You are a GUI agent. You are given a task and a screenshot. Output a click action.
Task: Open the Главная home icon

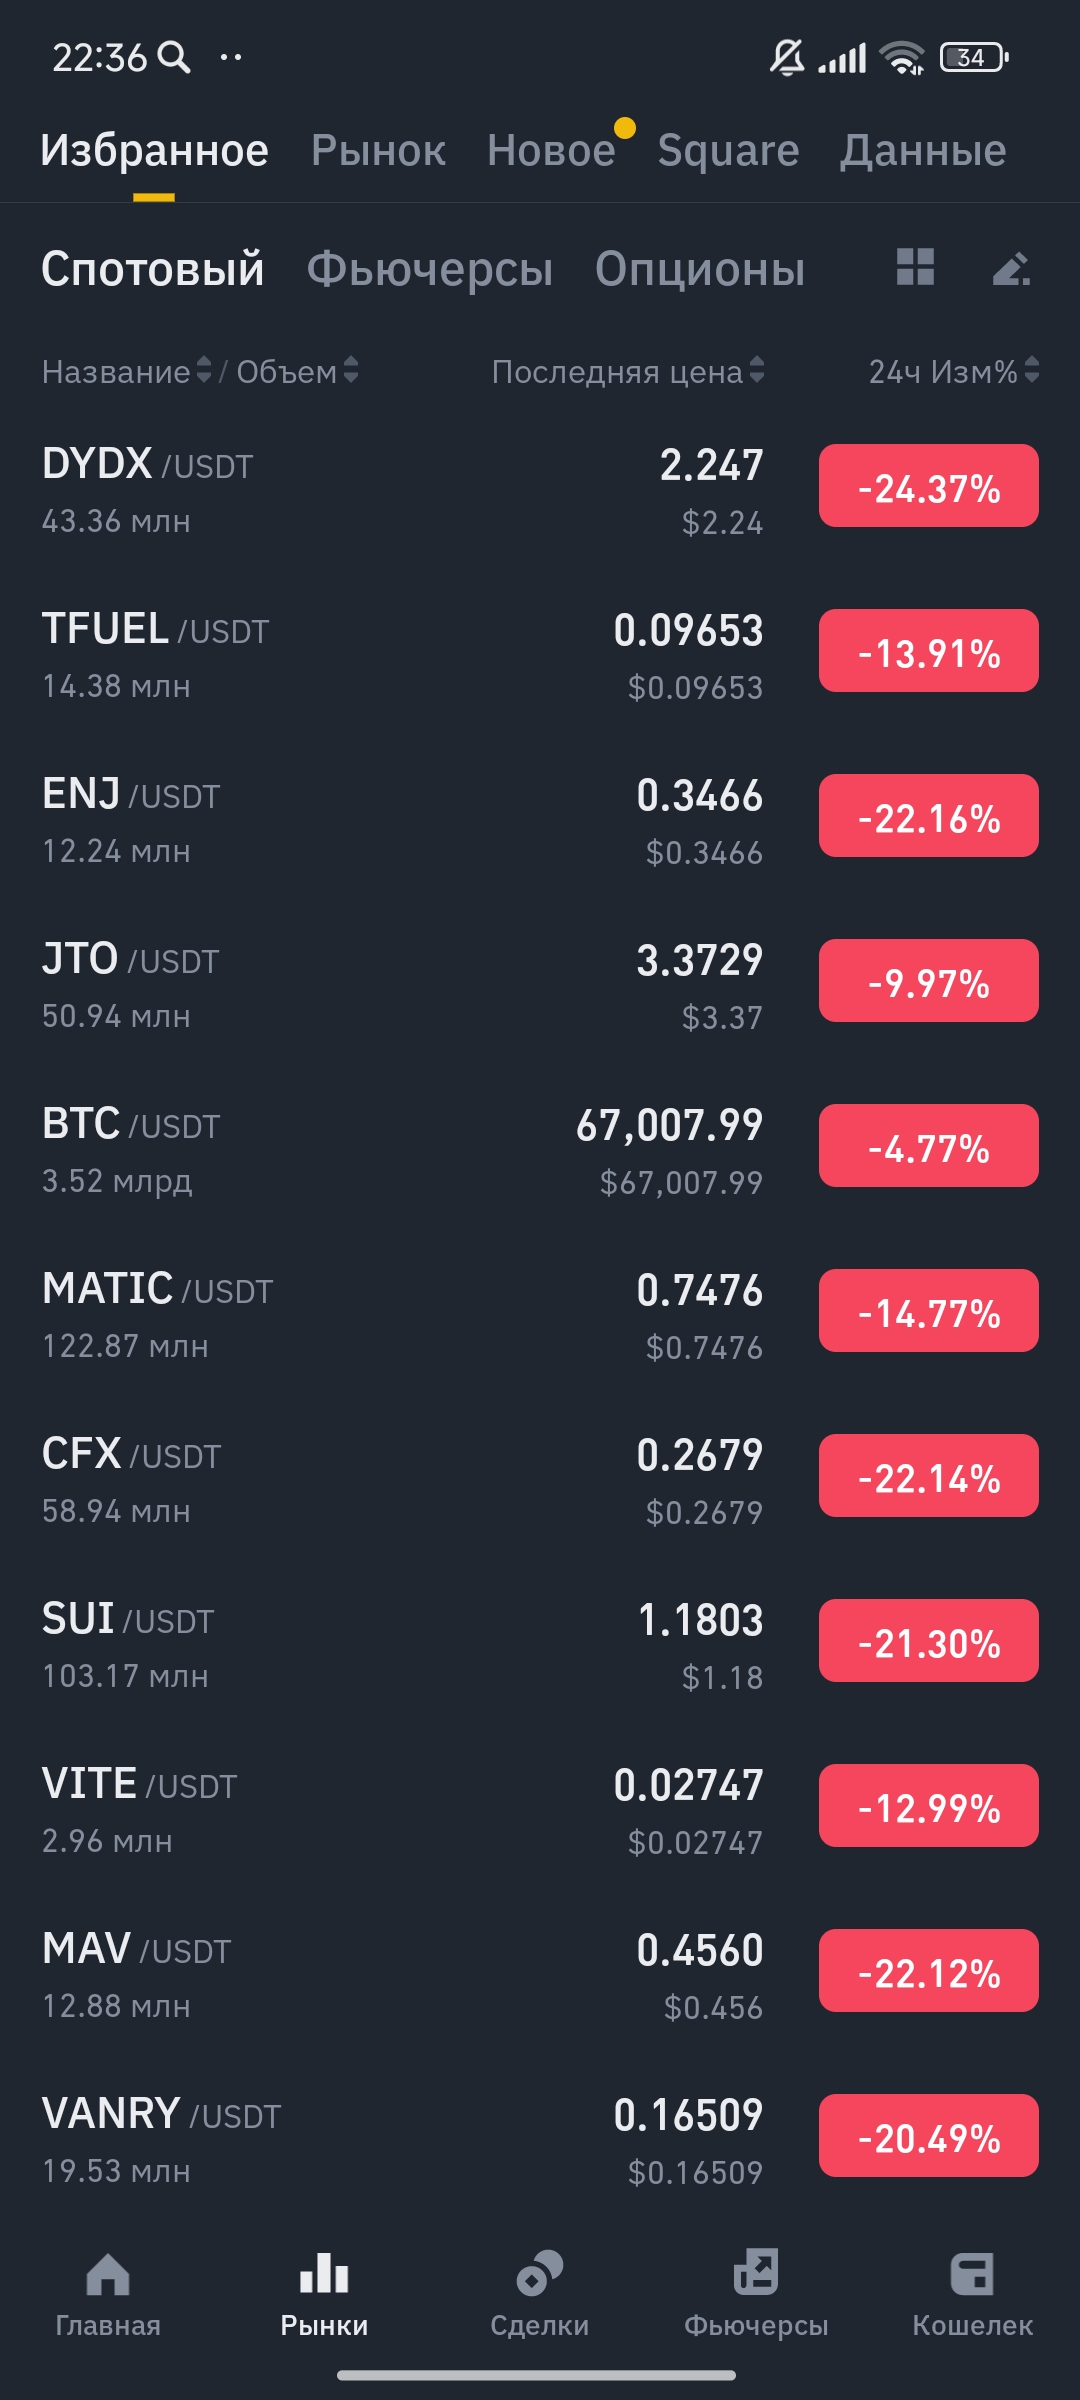click(108, 2275)
